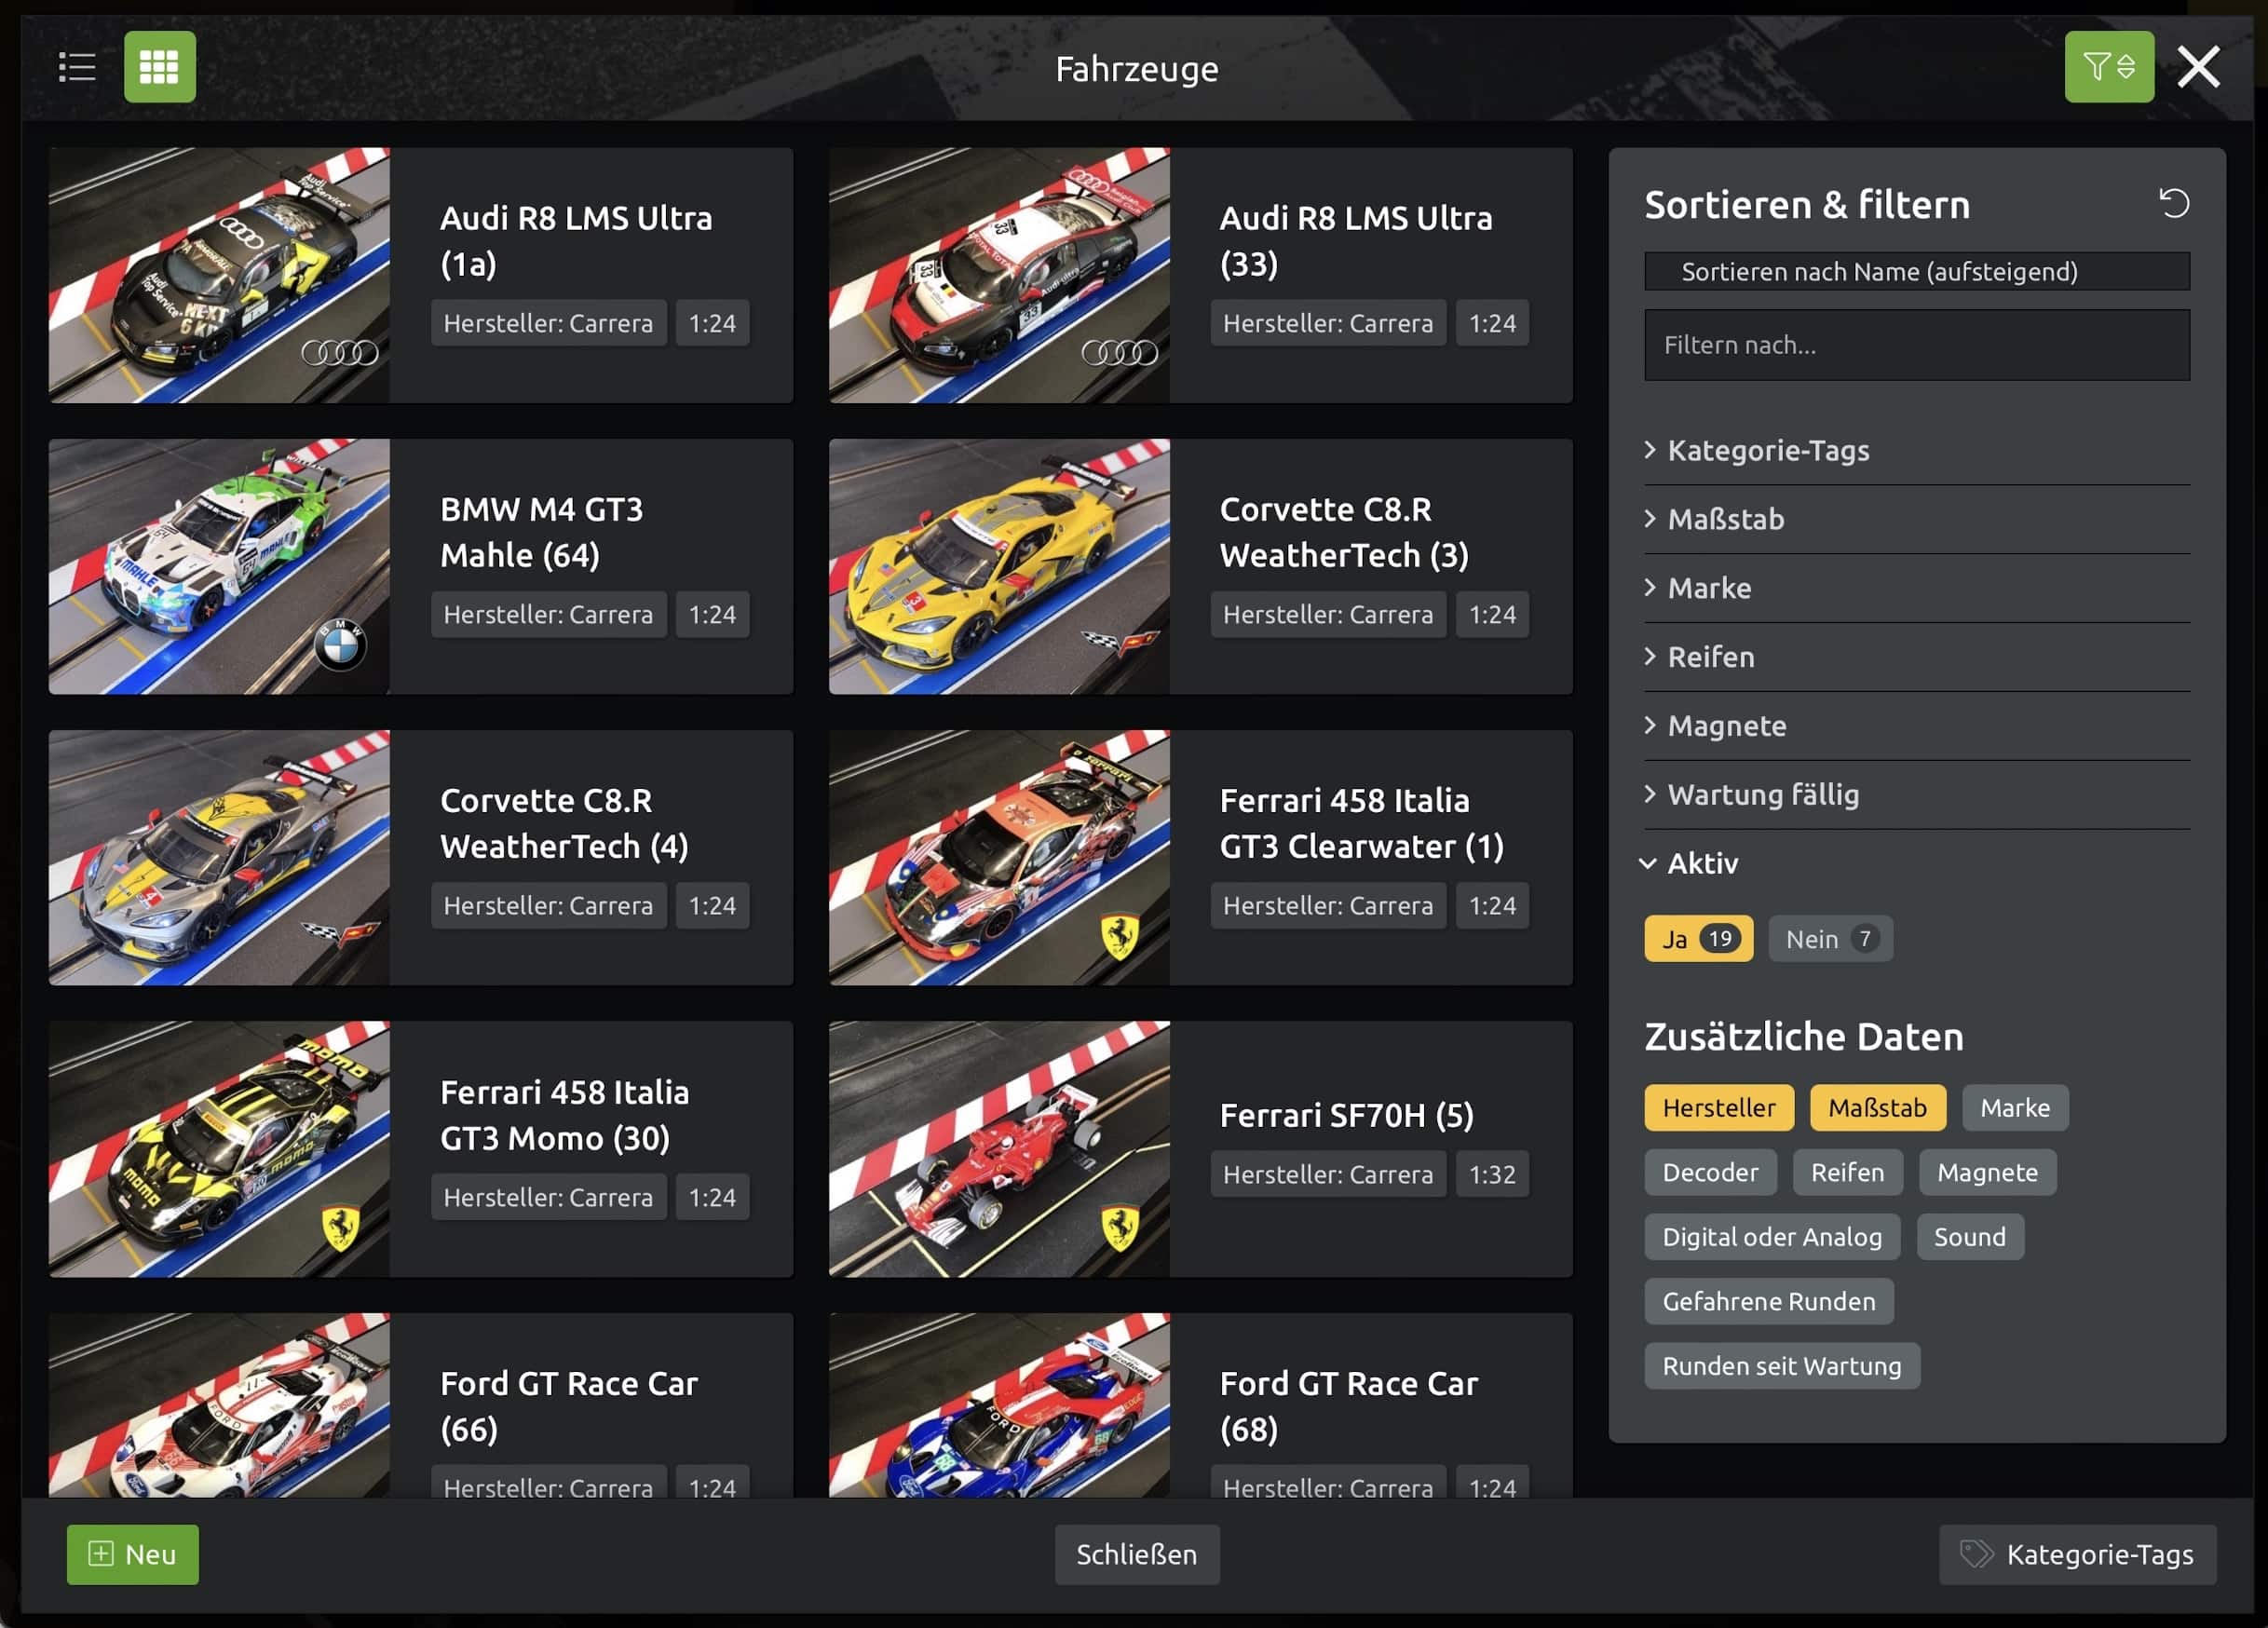This screenshot has height=1628, width=2268.
Task: Select the title 'Ferrari SF70H (5)'
Action: [1346, 1115]
